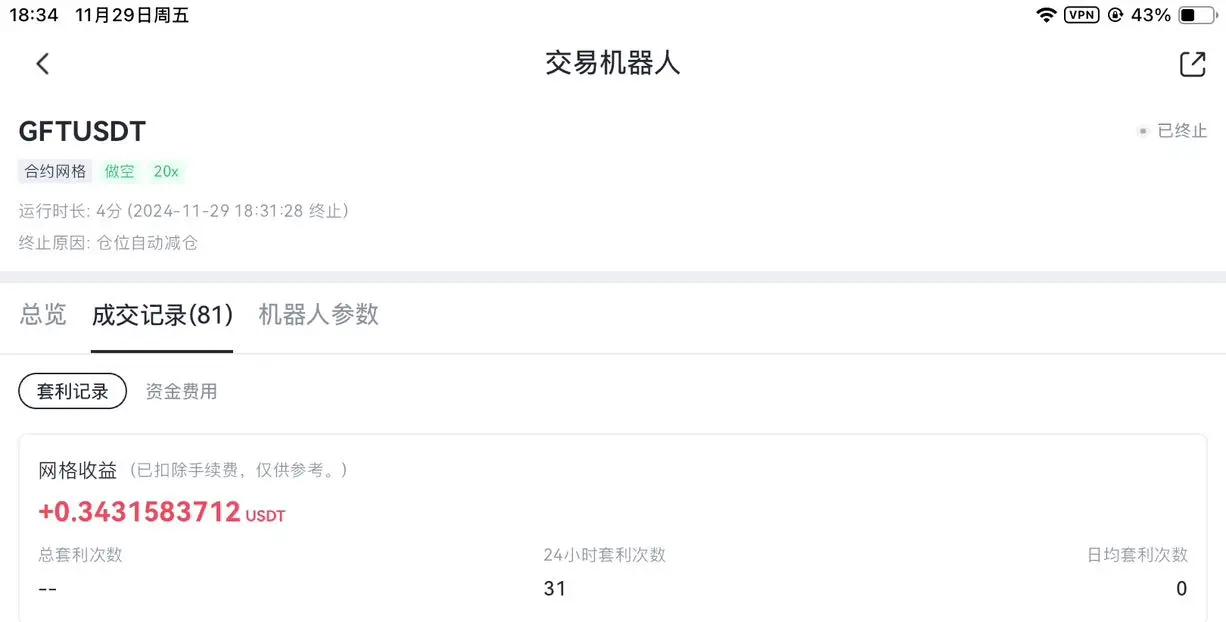Tap the 合约网格 tag
Viewport: 1226px width, 622px height.
pyautogui.click(x=55, y=171)
